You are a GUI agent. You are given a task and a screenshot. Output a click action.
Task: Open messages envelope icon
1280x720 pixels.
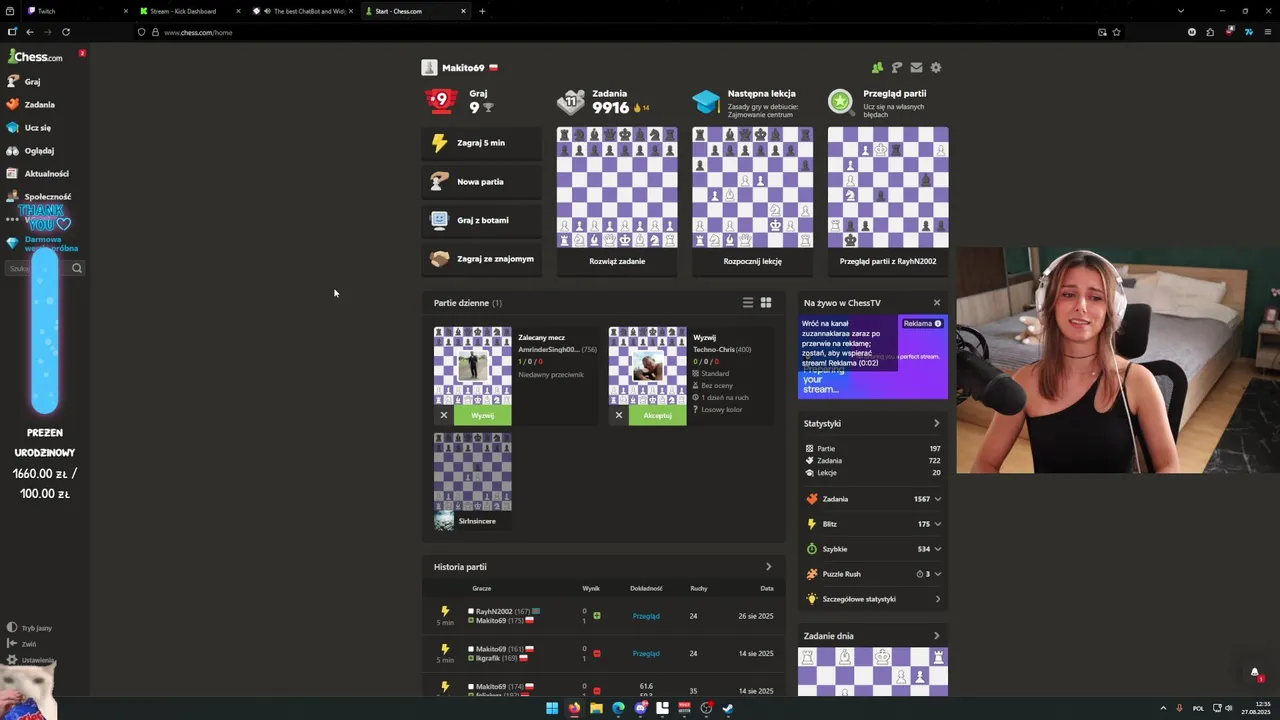tap(916, 68)
